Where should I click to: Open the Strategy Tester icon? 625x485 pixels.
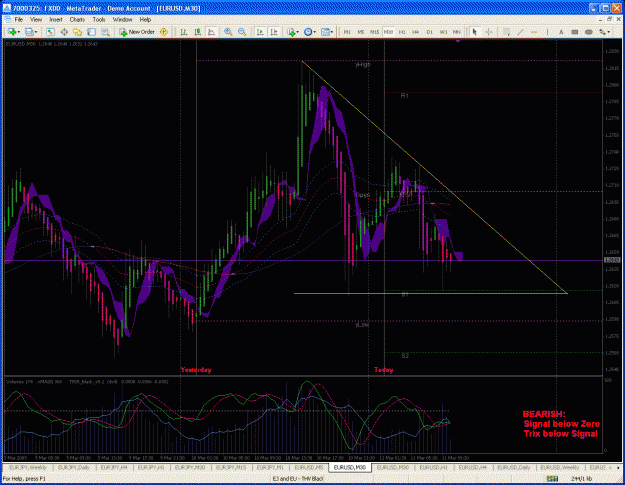click(105, 32)
